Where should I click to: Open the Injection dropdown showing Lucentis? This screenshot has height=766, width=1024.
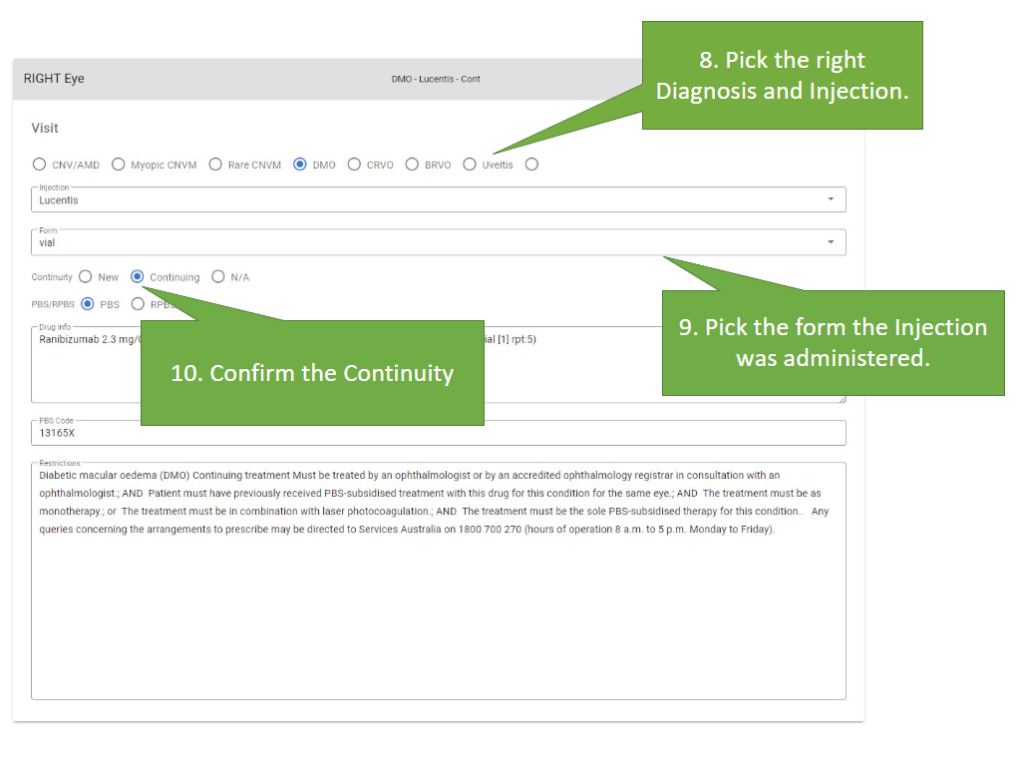pyautogui.click(x=437, y=200)
